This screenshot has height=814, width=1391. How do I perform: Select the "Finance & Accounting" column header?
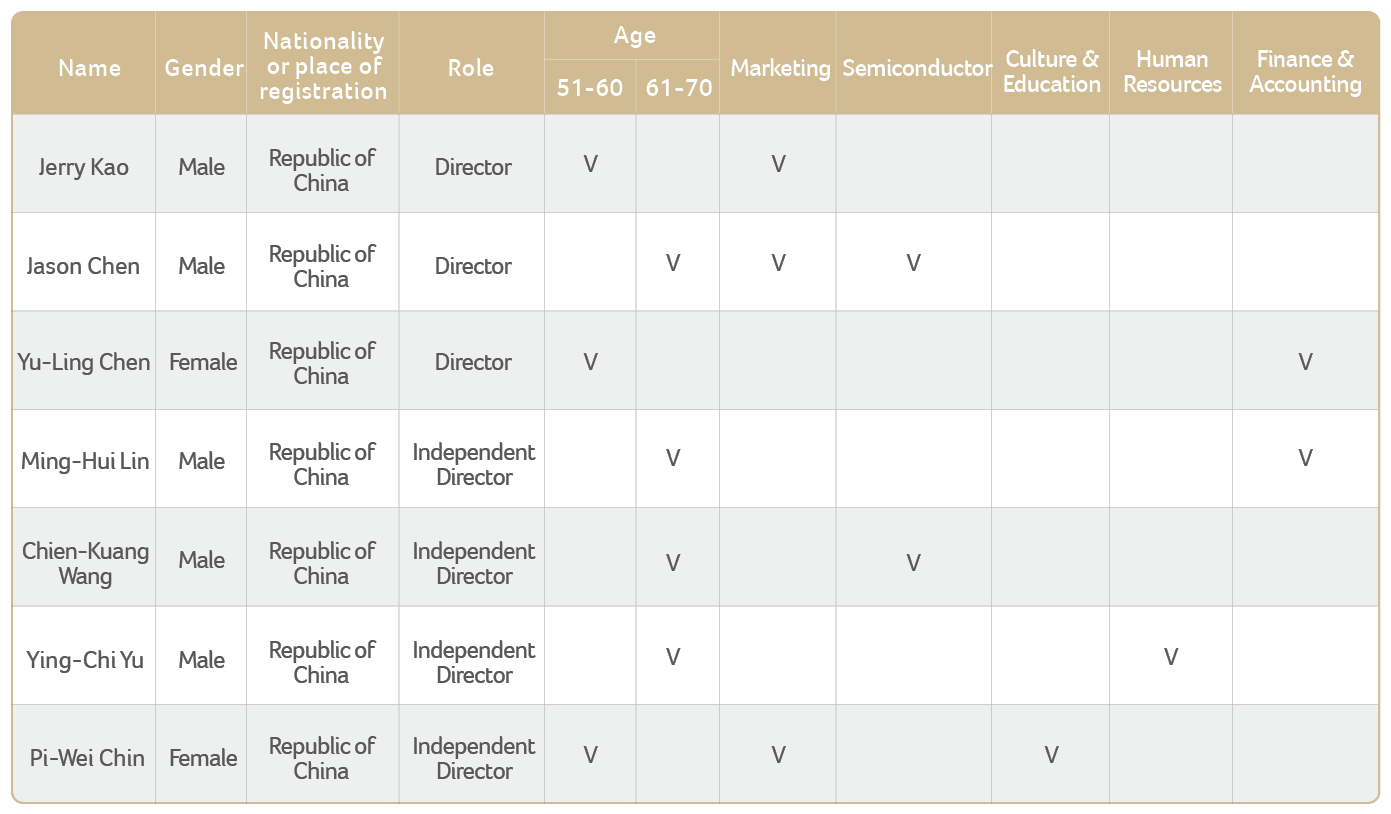[x=1305, y=71]
